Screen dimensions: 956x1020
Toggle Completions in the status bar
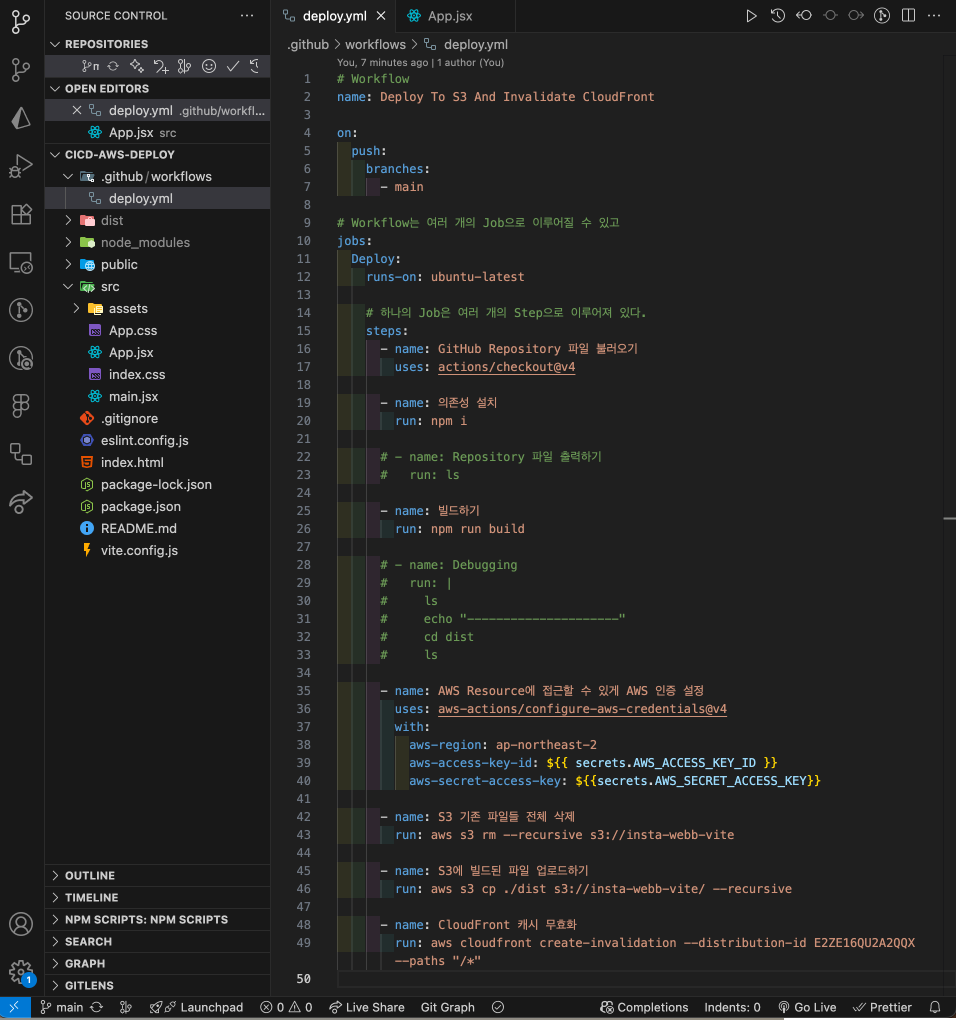click(644, 1007)
